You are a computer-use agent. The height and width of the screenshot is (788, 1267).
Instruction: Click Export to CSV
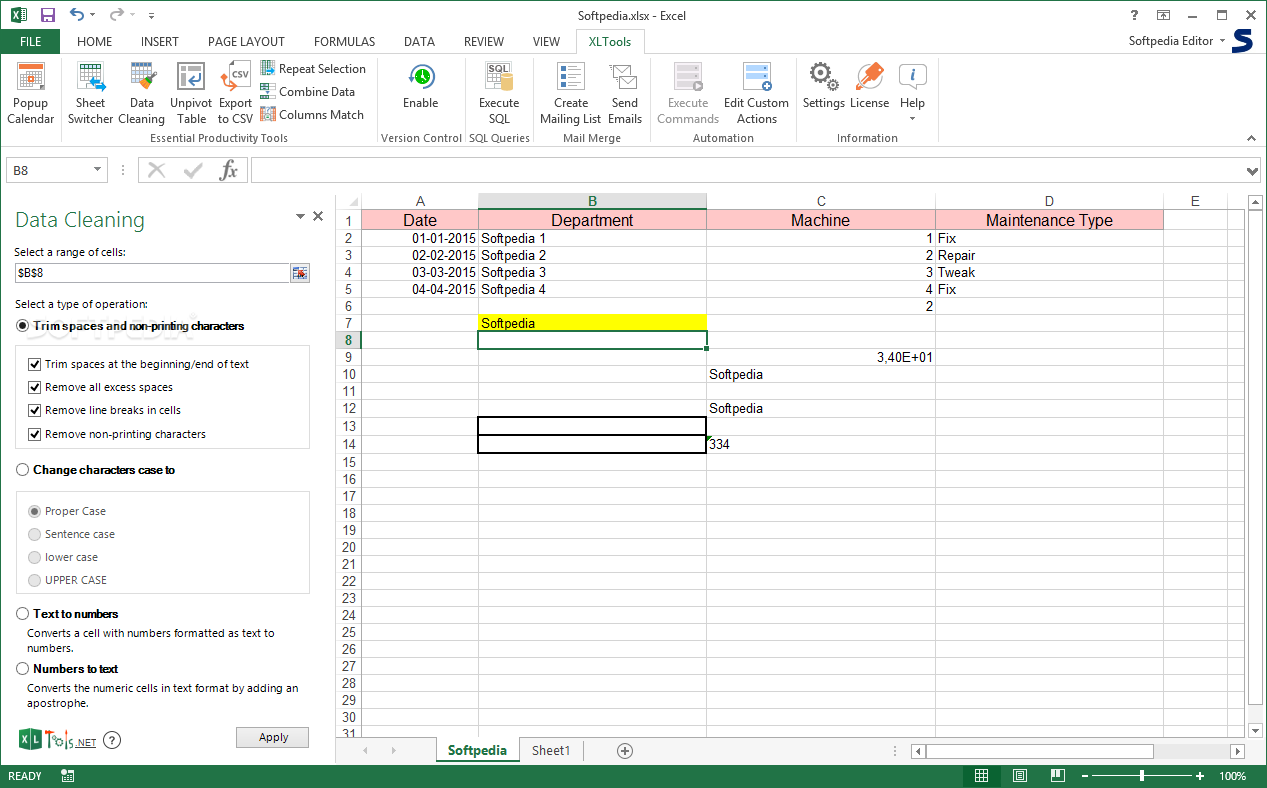(236, 93)
